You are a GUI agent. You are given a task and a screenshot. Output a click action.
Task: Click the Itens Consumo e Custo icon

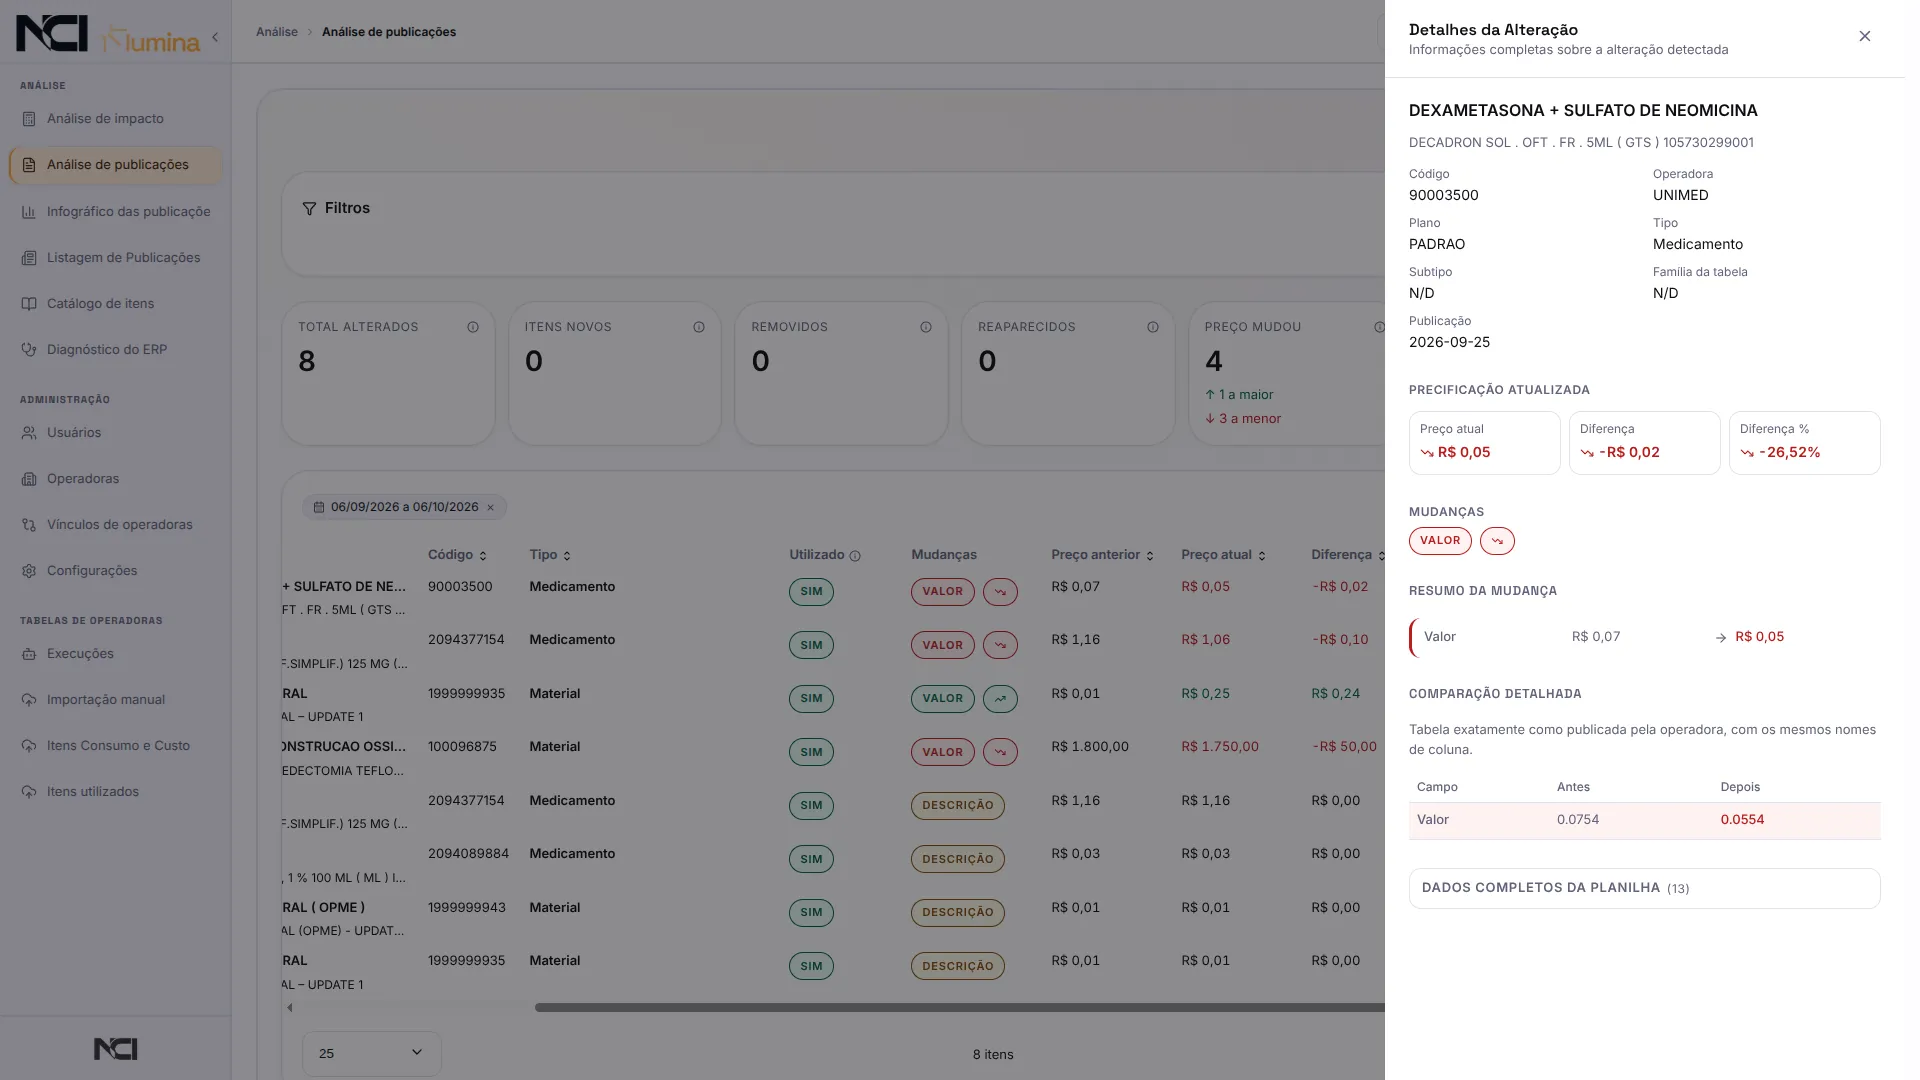[x=29, y=746]
